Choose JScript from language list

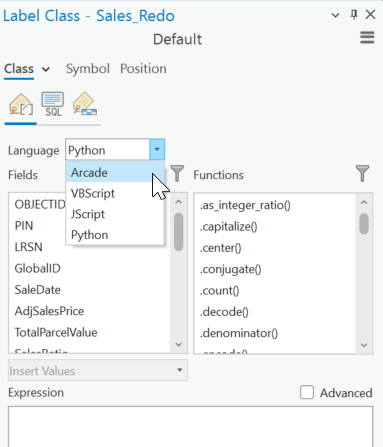click(115, 214)
